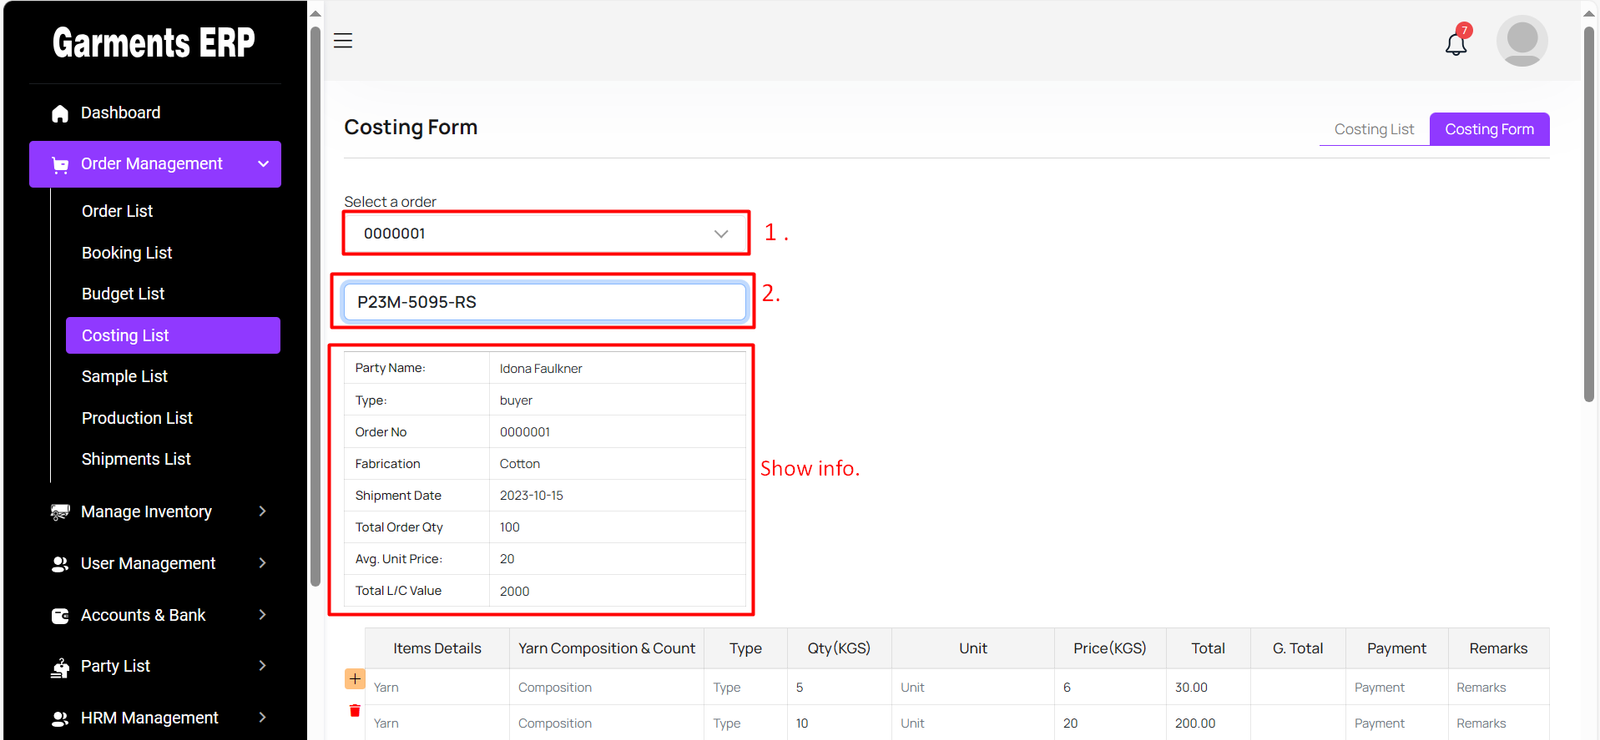The height and width of the screenshot is (740, 1600).
Task: Go to Shipments List page
Action: point(136,459)
